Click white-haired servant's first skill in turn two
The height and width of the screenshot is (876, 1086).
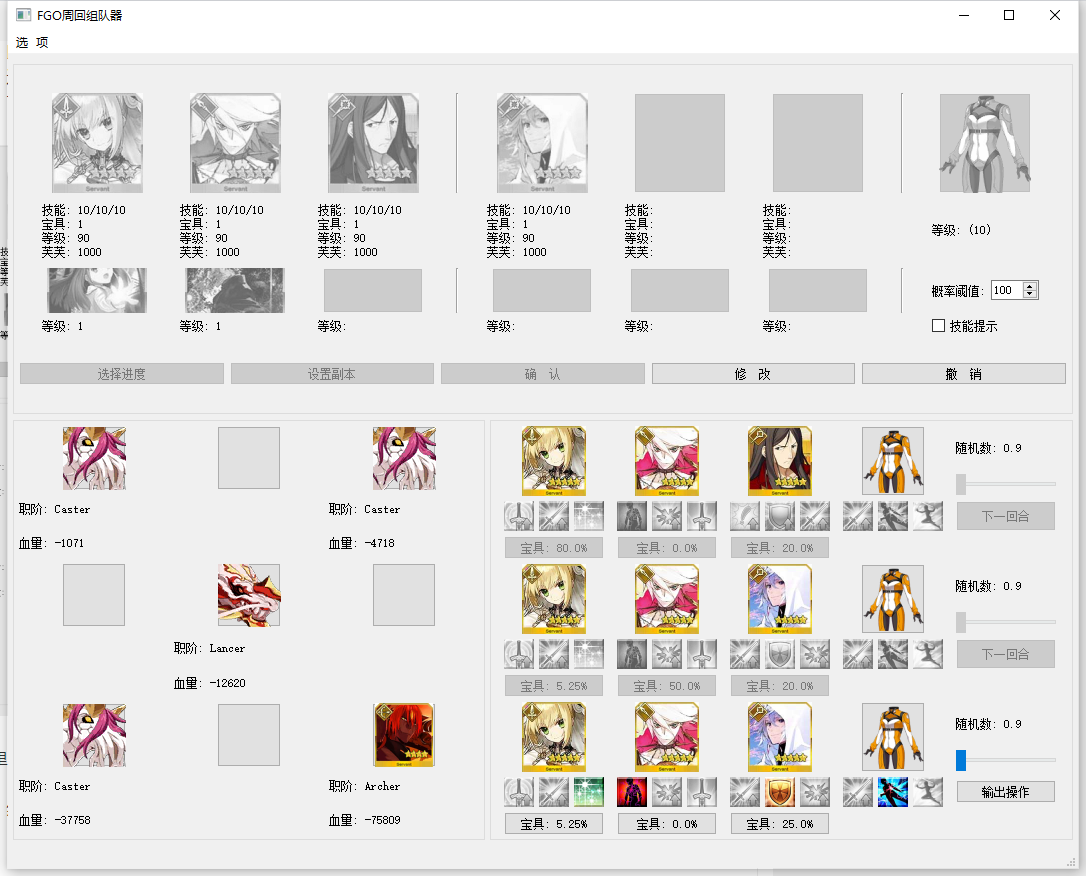(x=632, y=654)
